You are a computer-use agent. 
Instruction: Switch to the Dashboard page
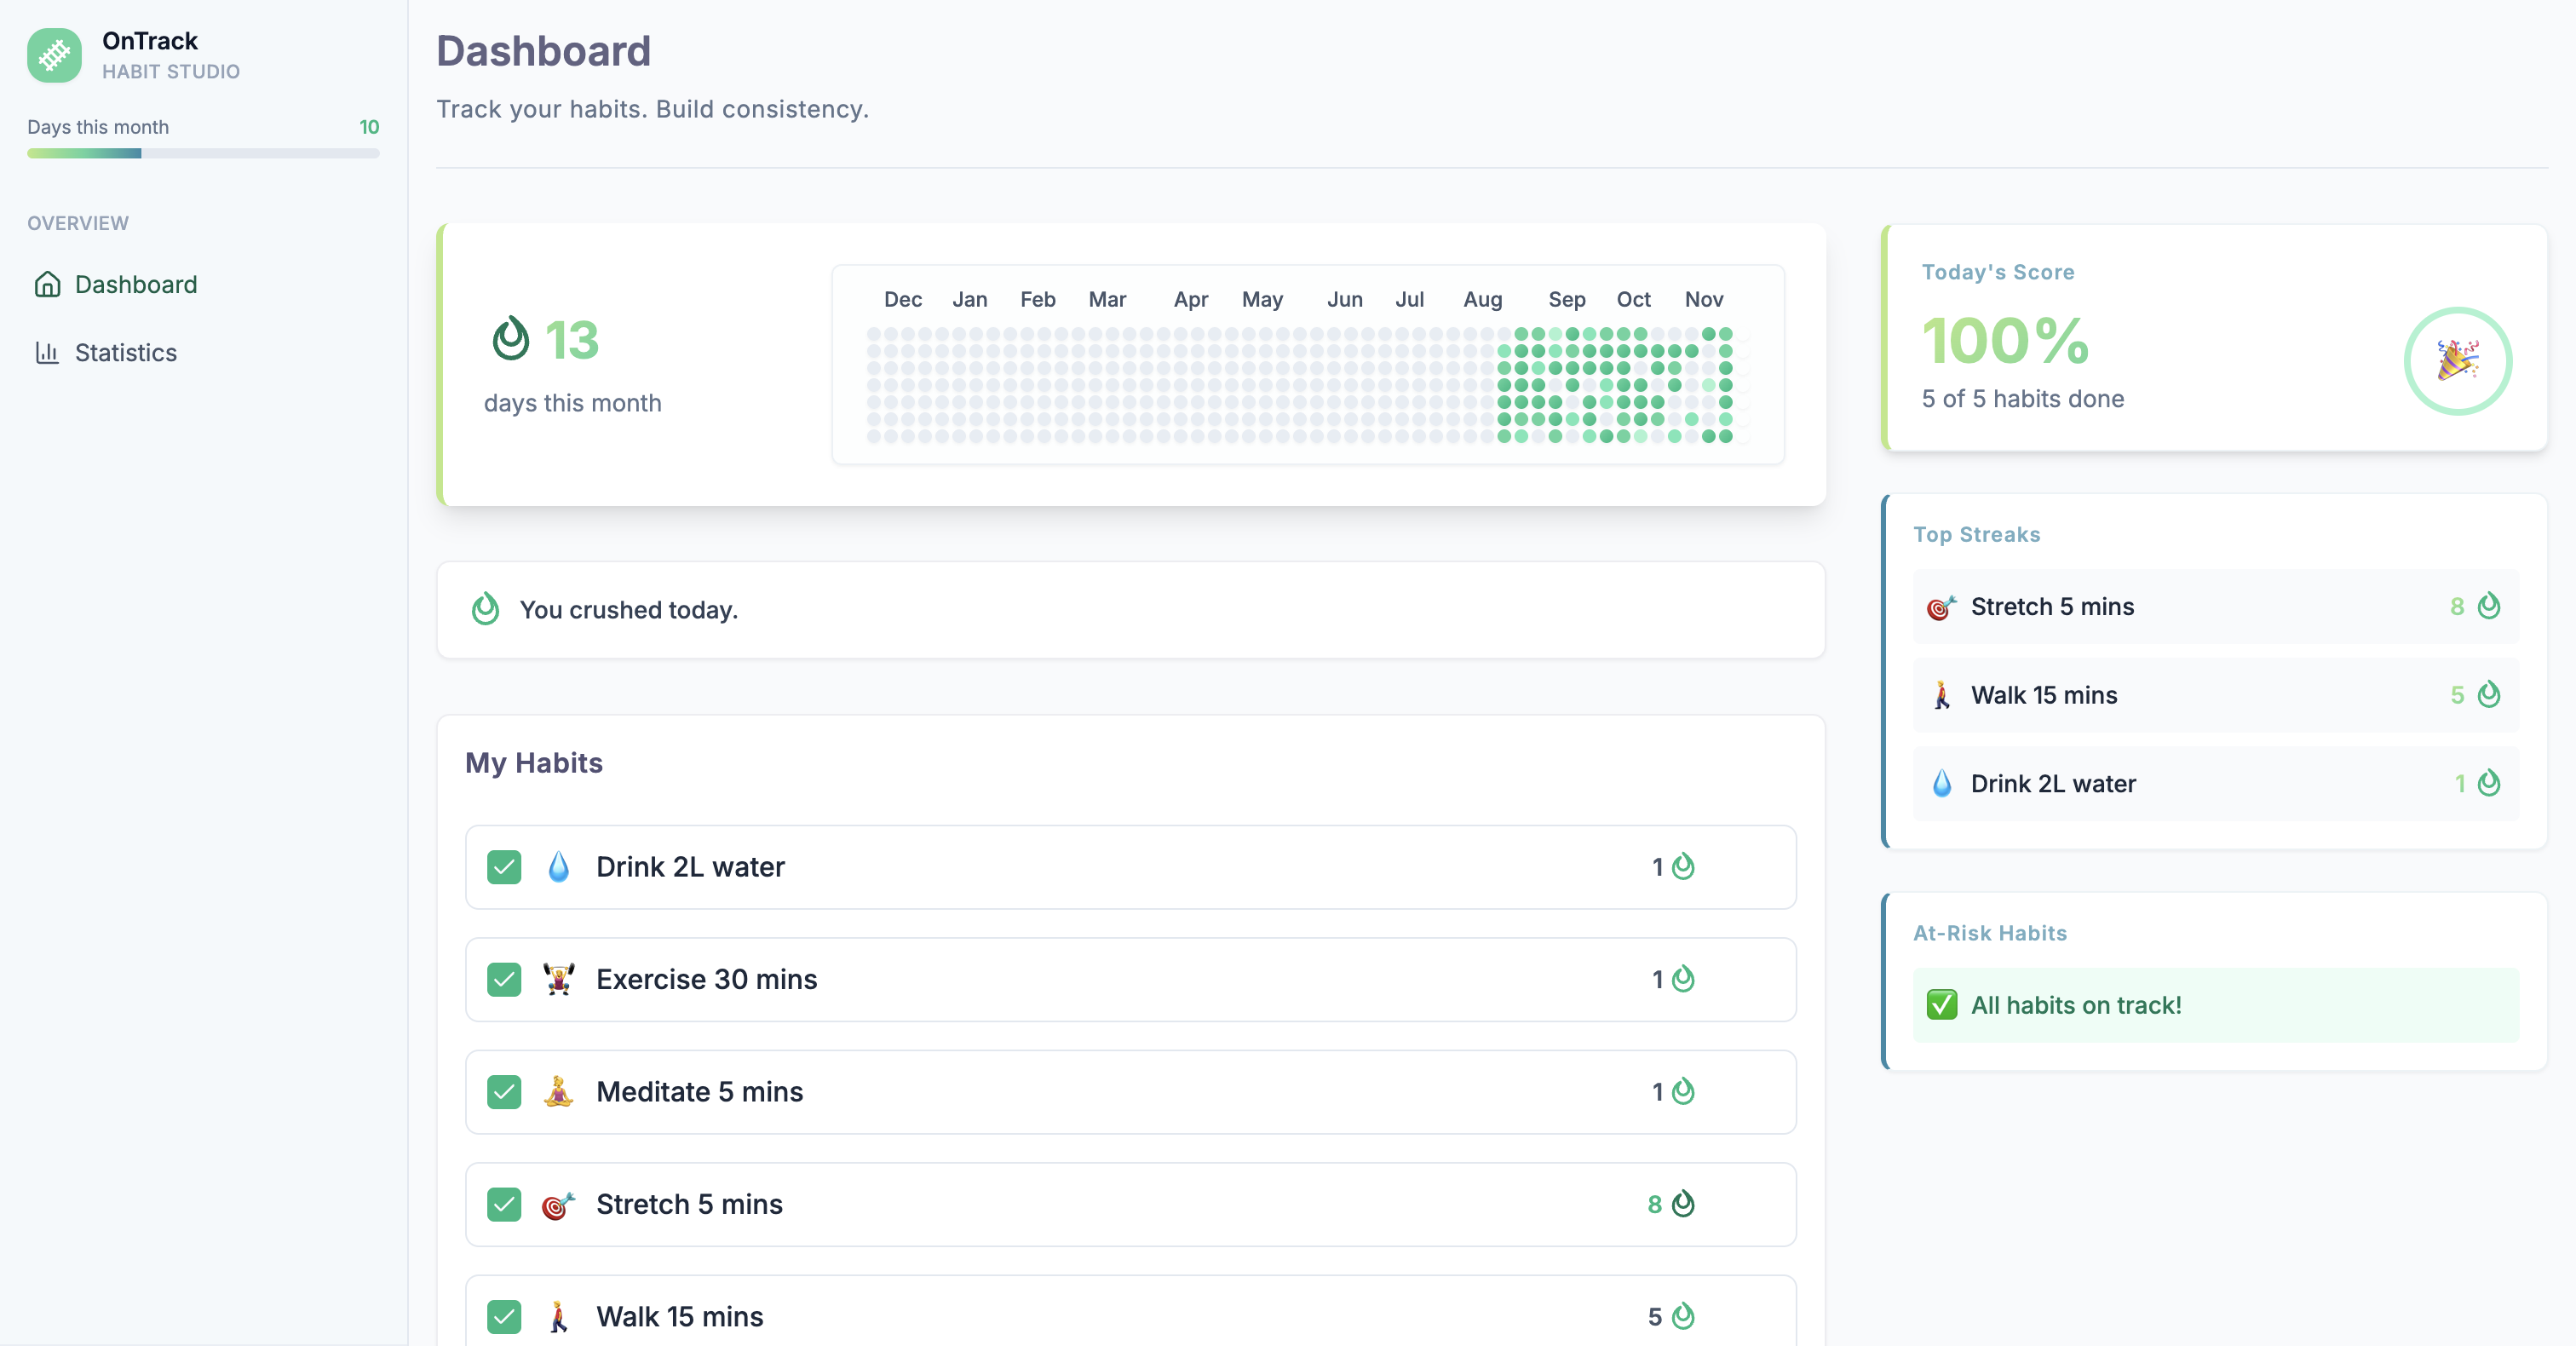coord(136,285)
